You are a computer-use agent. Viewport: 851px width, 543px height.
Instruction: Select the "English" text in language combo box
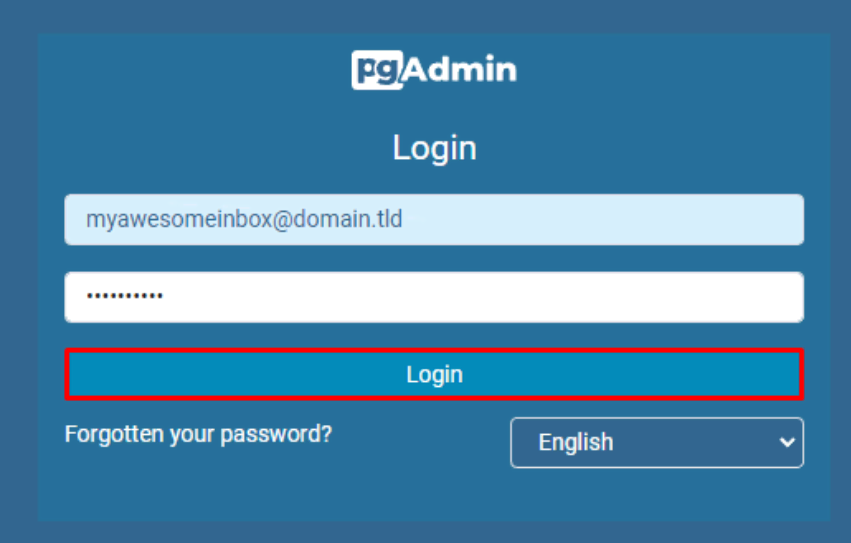tap(575, 442)
